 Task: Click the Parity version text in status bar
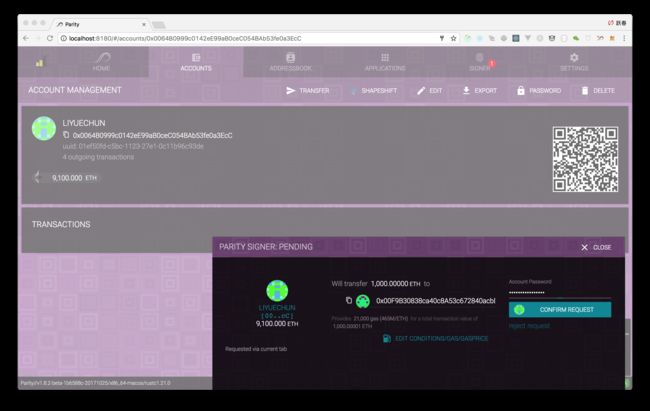[x=95, y=383]
